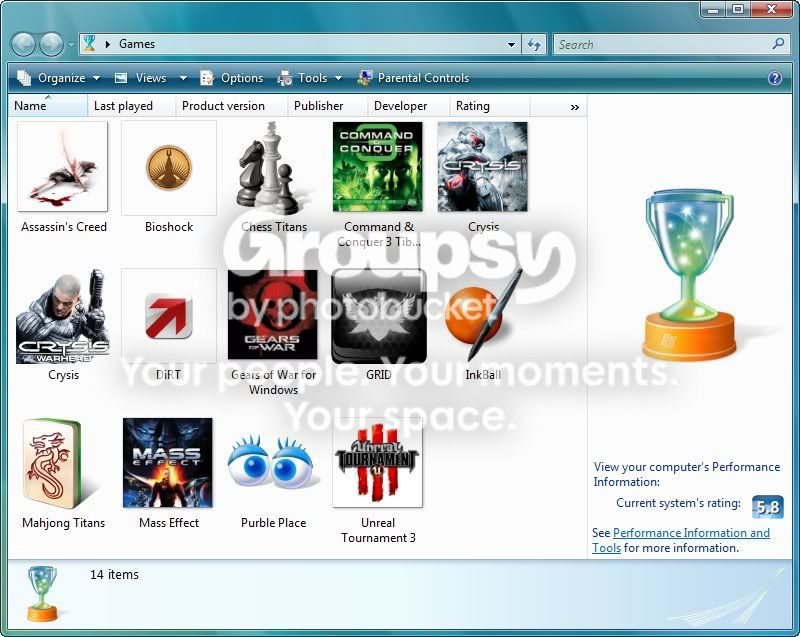Sort by Last played column
Screen dimensions: 800x637
pyautogui.click(x=132, y=106)
